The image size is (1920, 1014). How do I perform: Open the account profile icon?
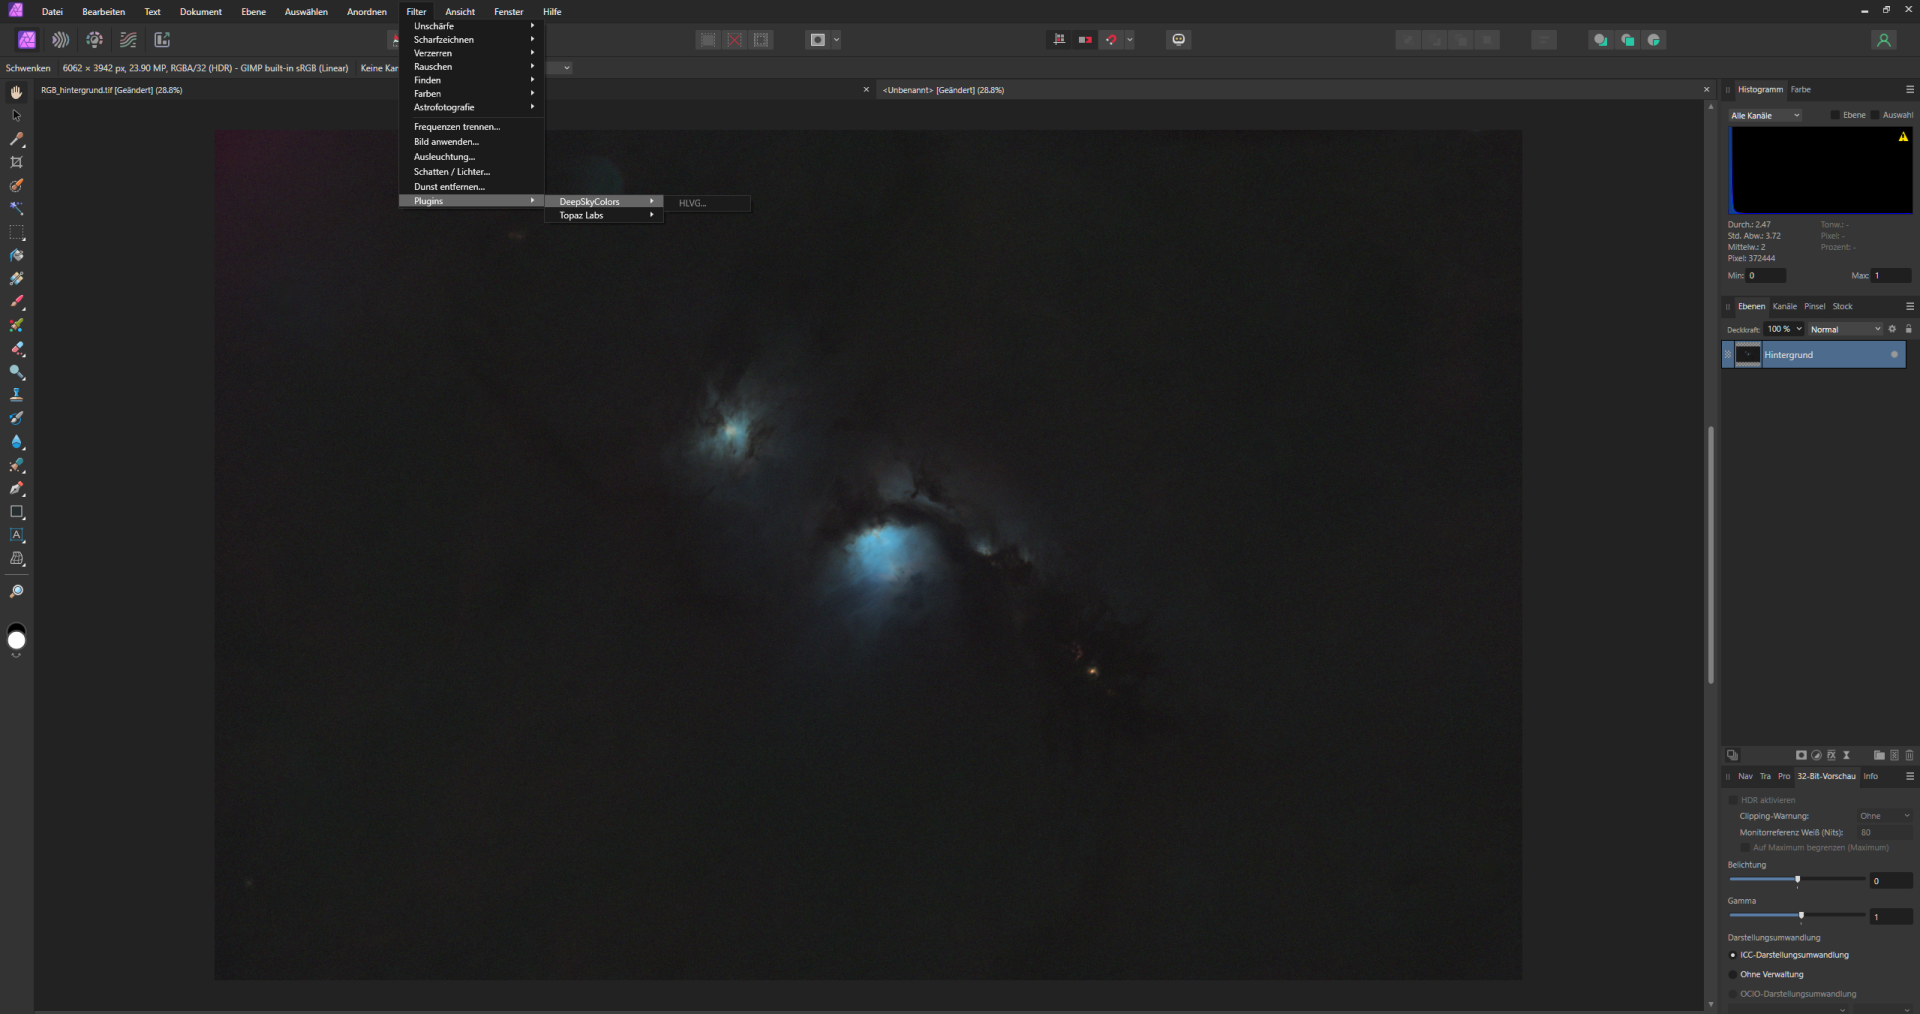[x=1884, y=40]
